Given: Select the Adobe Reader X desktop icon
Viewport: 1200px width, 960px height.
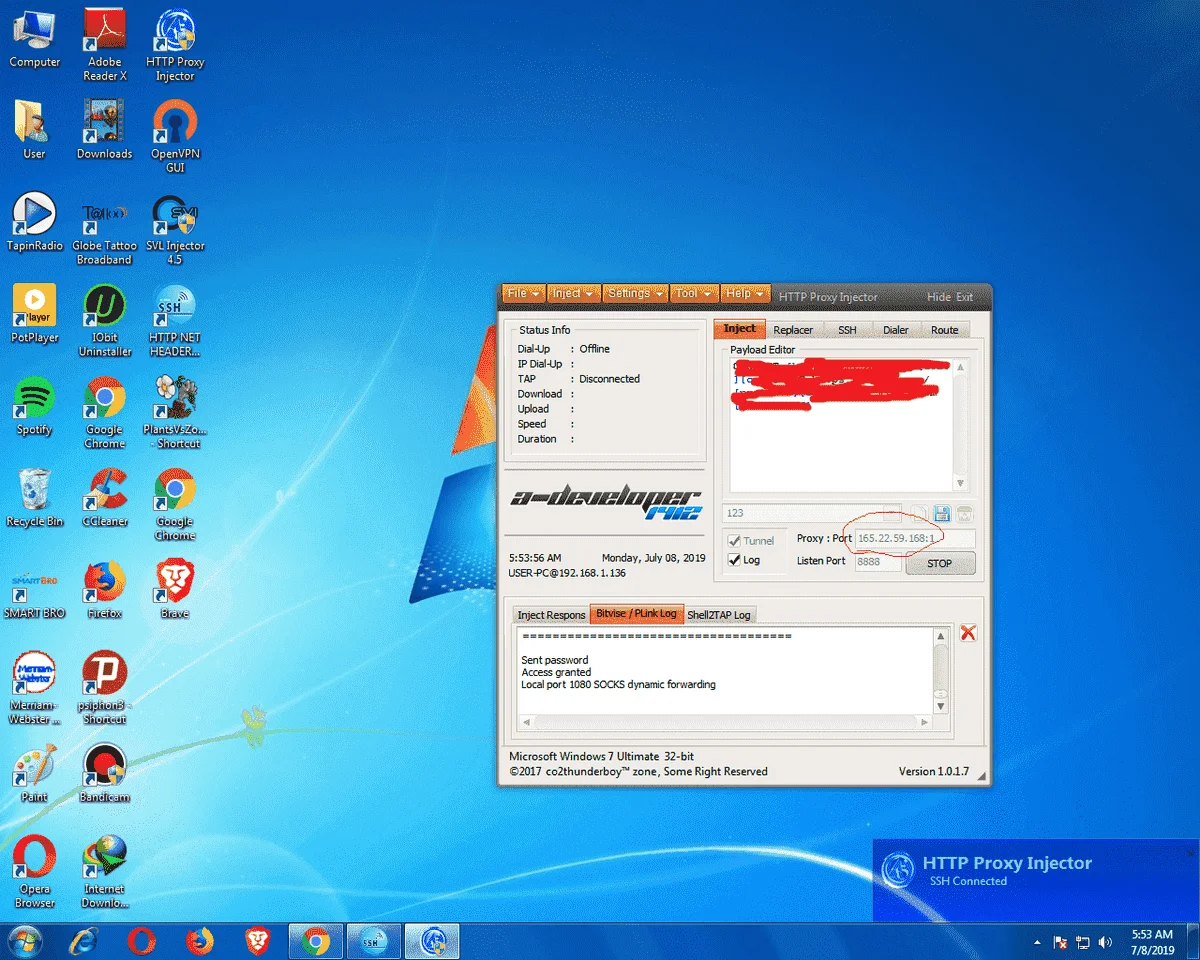Looking at the screenshot, I should point(105,46).
